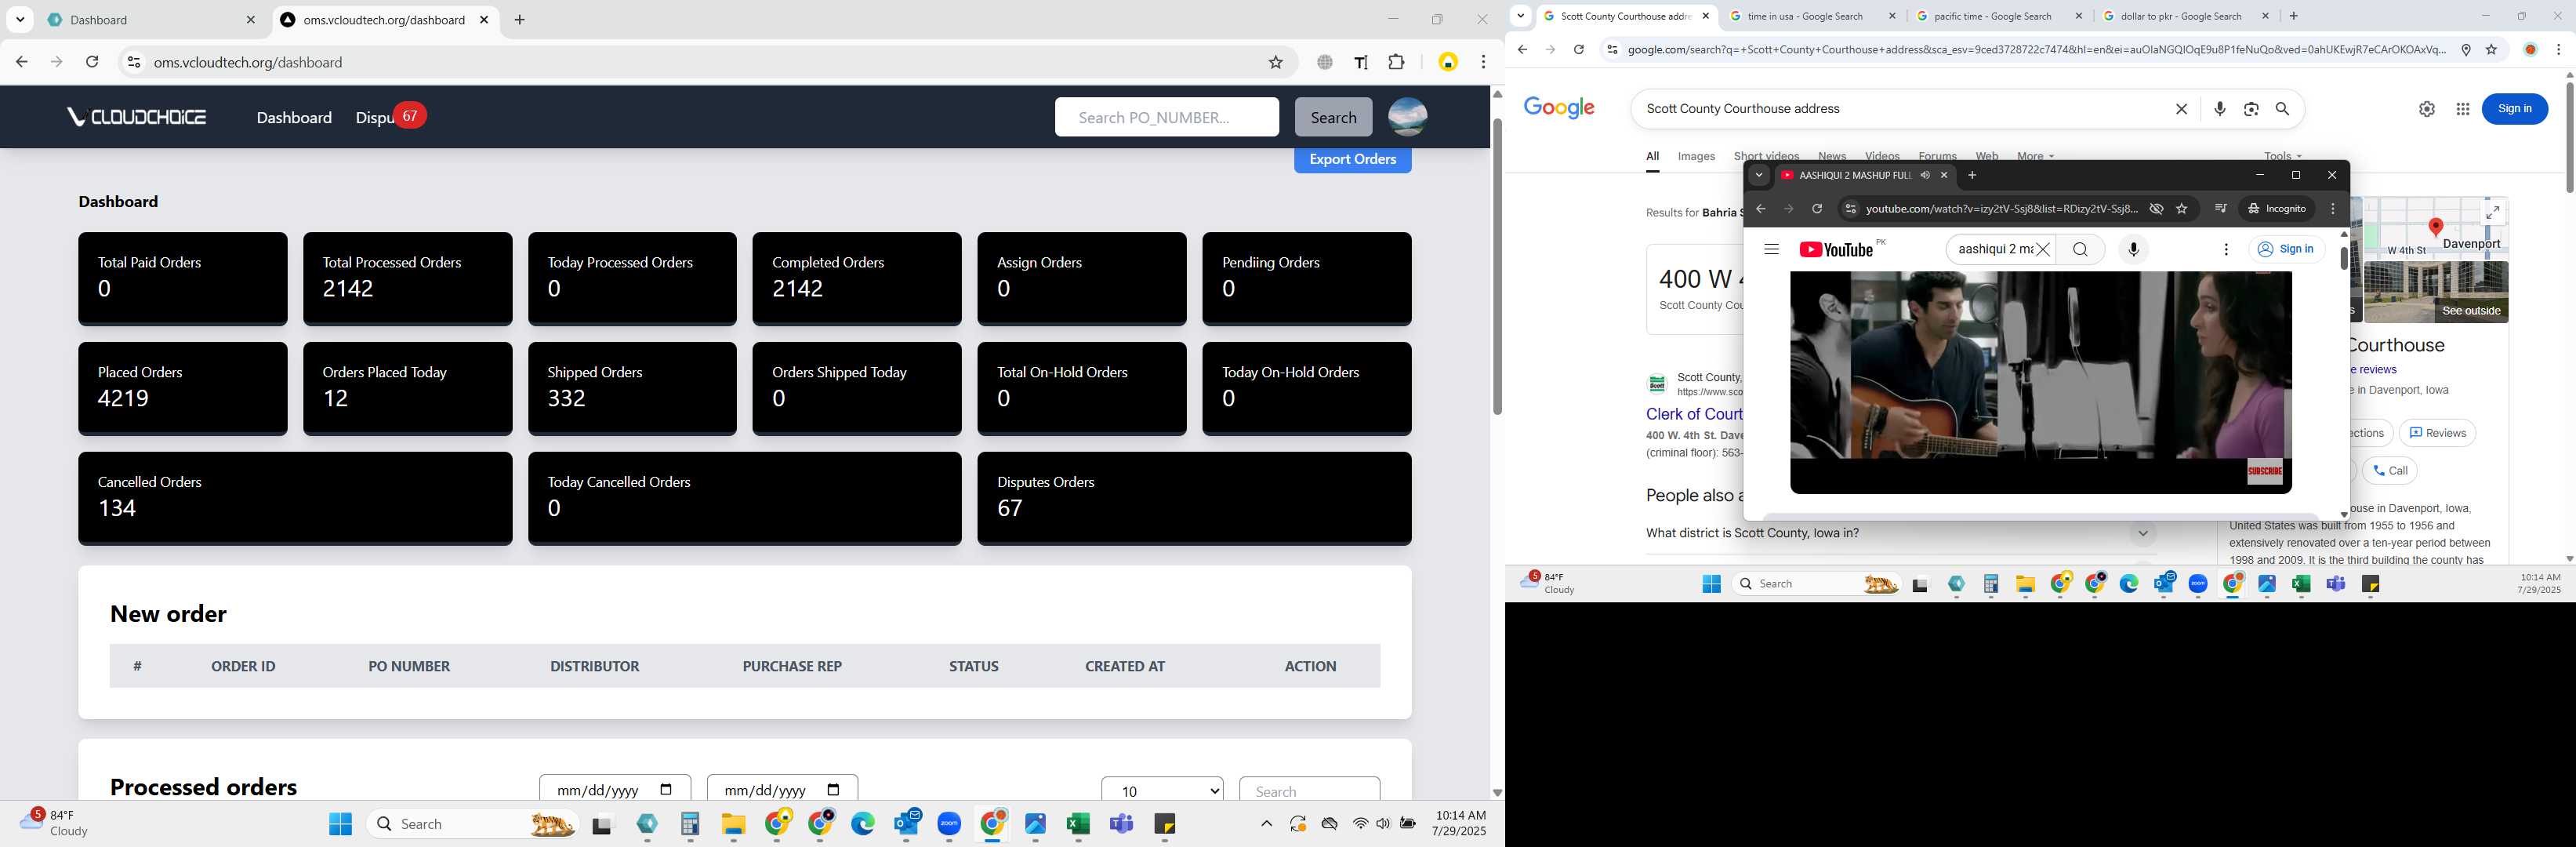Open the tab search dropdown in the OMS browser window

click(20, 20)
